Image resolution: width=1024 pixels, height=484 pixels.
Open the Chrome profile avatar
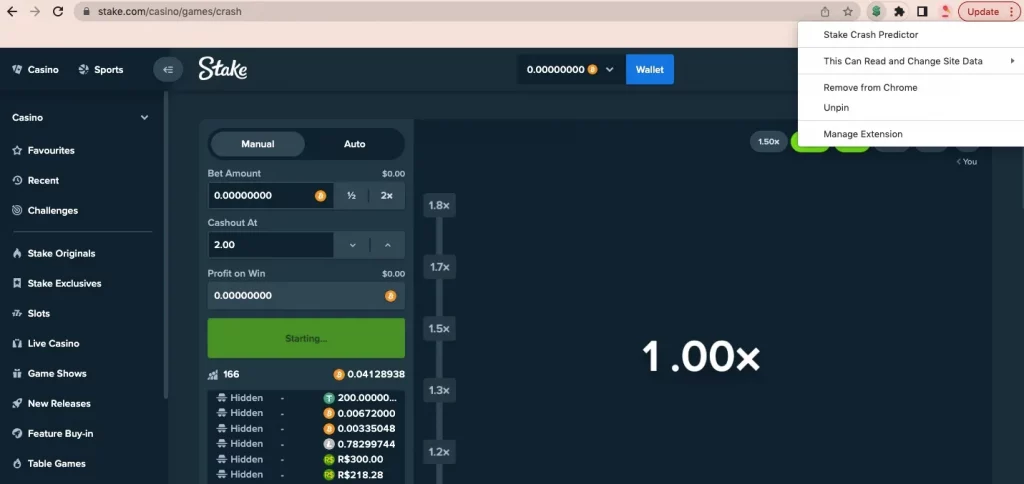(945, 12)
